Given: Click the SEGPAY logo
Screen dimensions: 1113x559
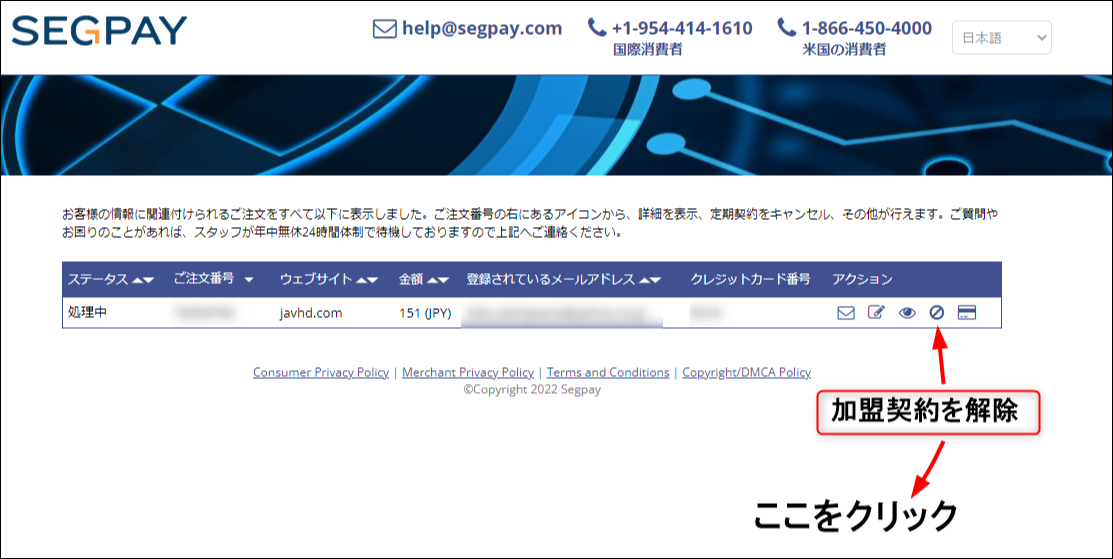Looking at the screenshot, I should 99,31.
